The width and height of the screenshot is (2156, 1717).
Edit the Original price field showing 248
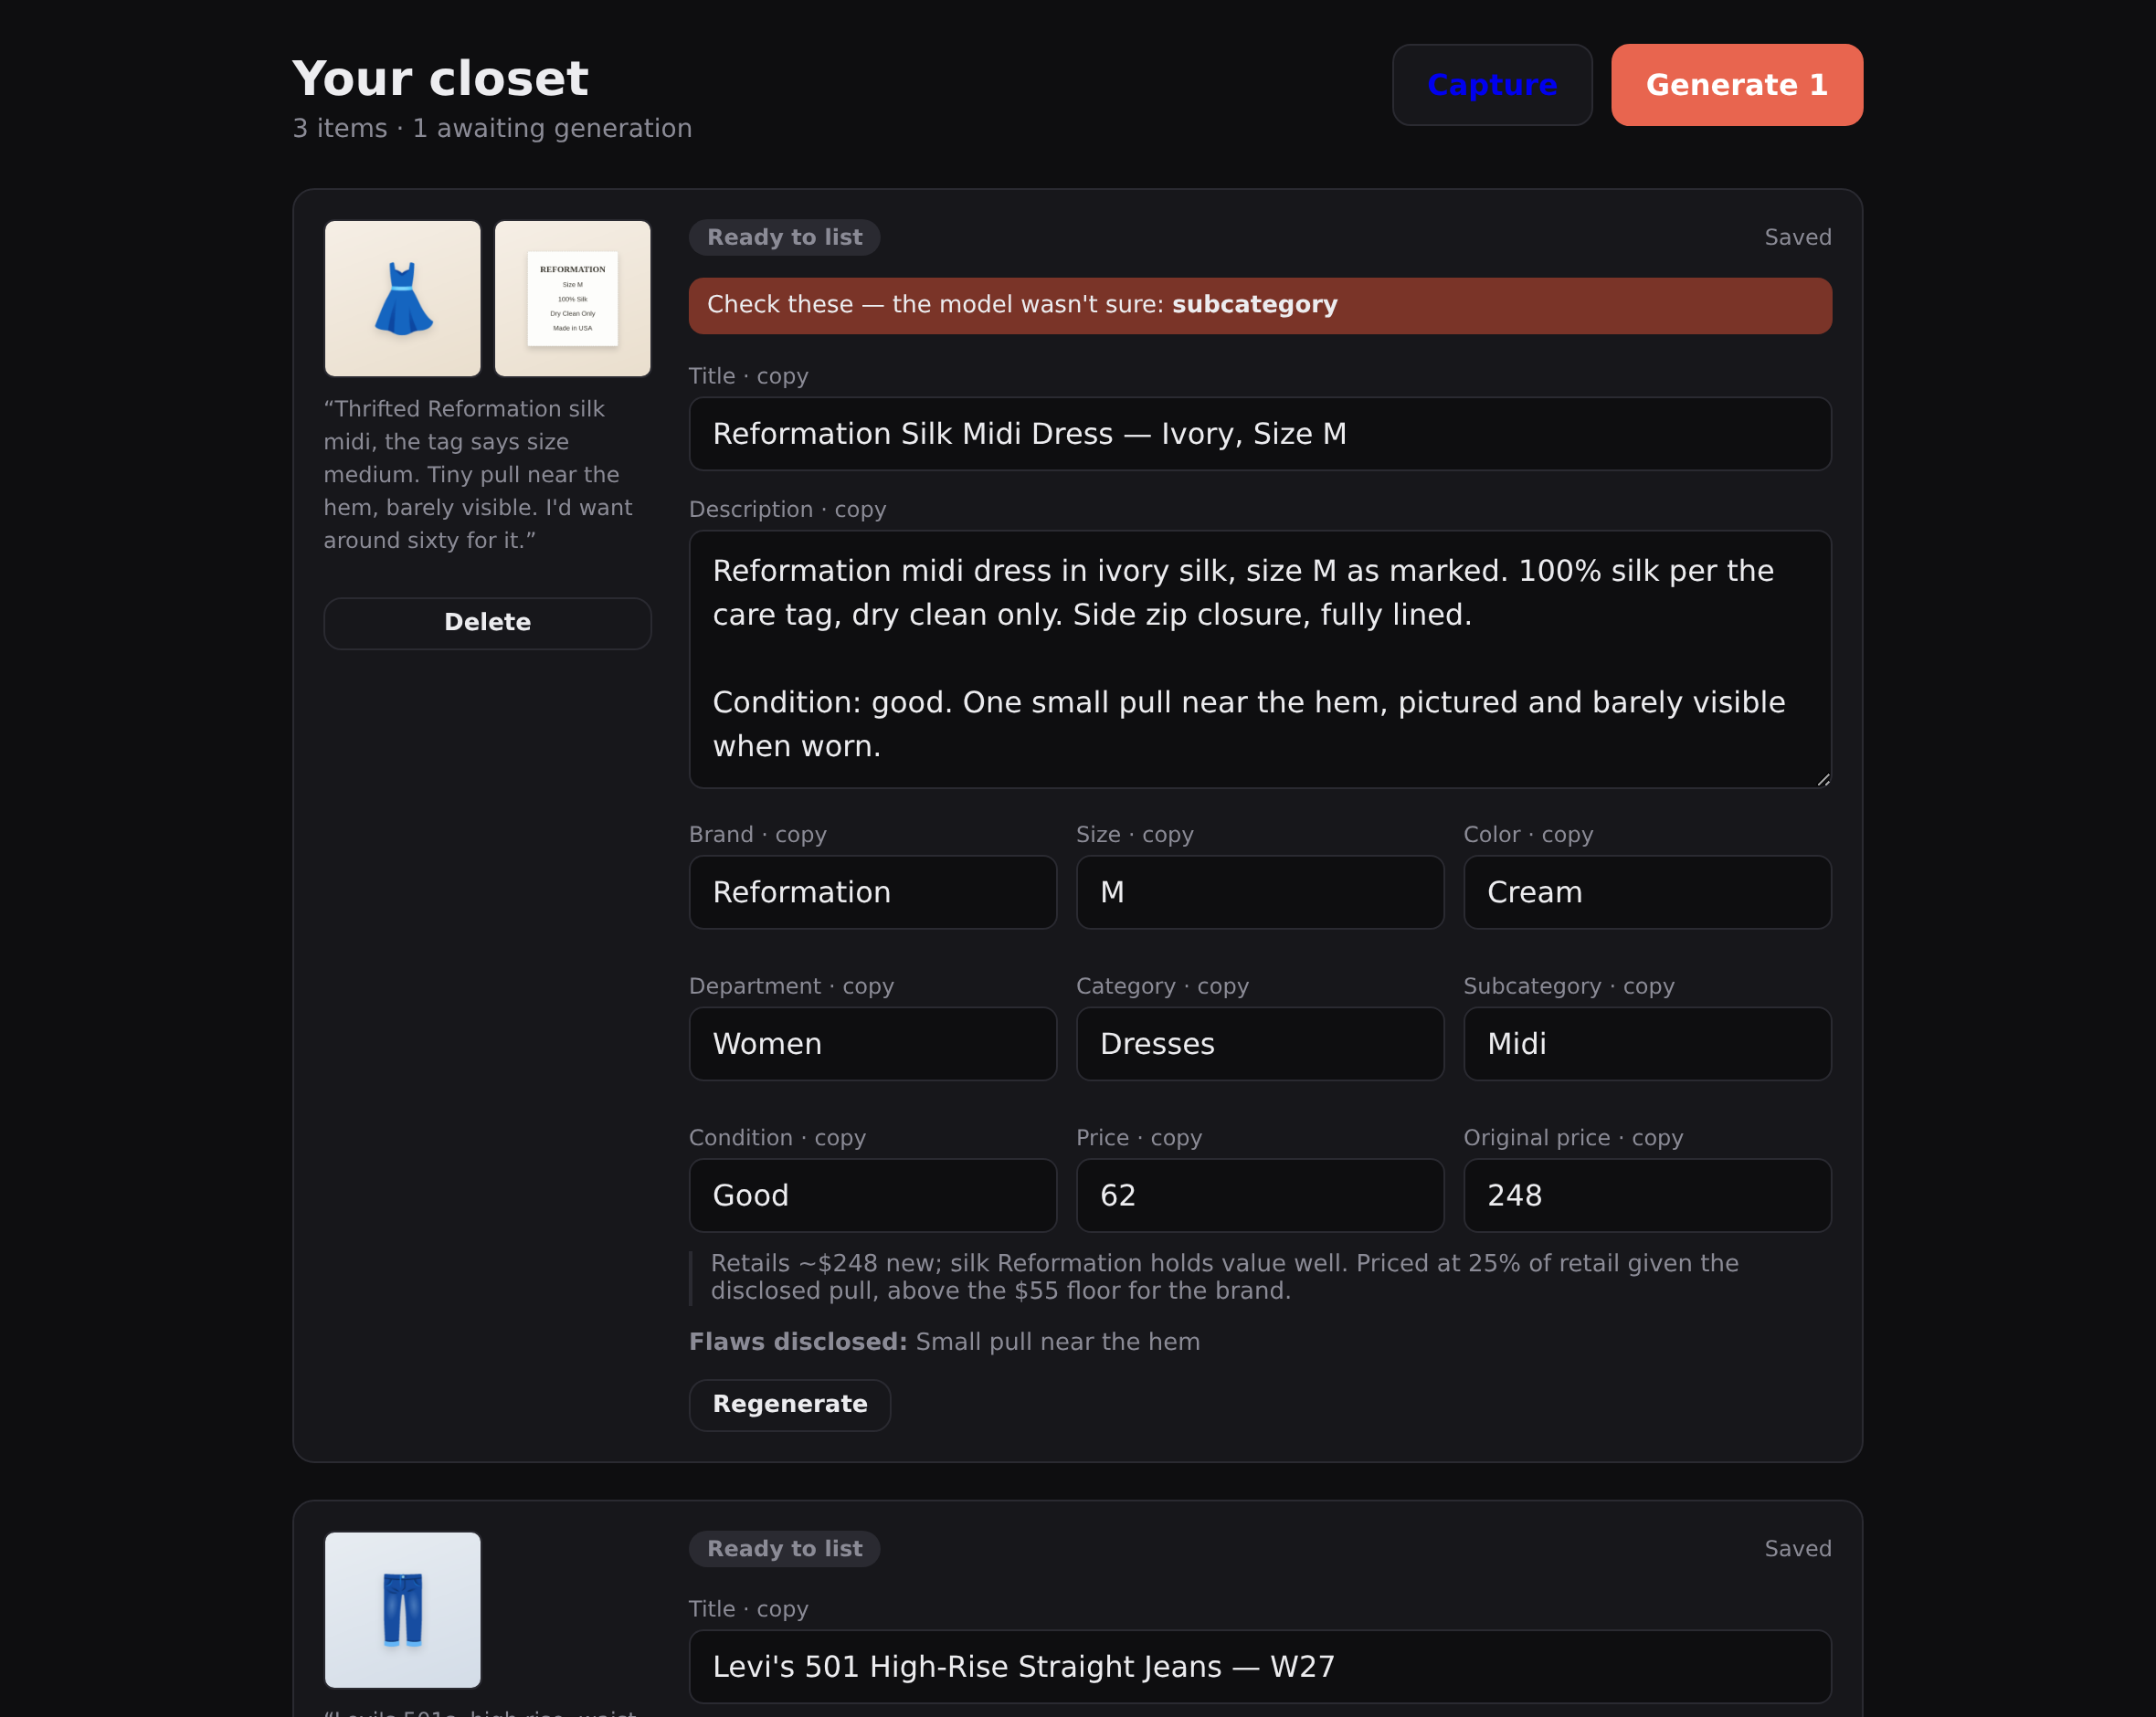tap(1647, 1196)
